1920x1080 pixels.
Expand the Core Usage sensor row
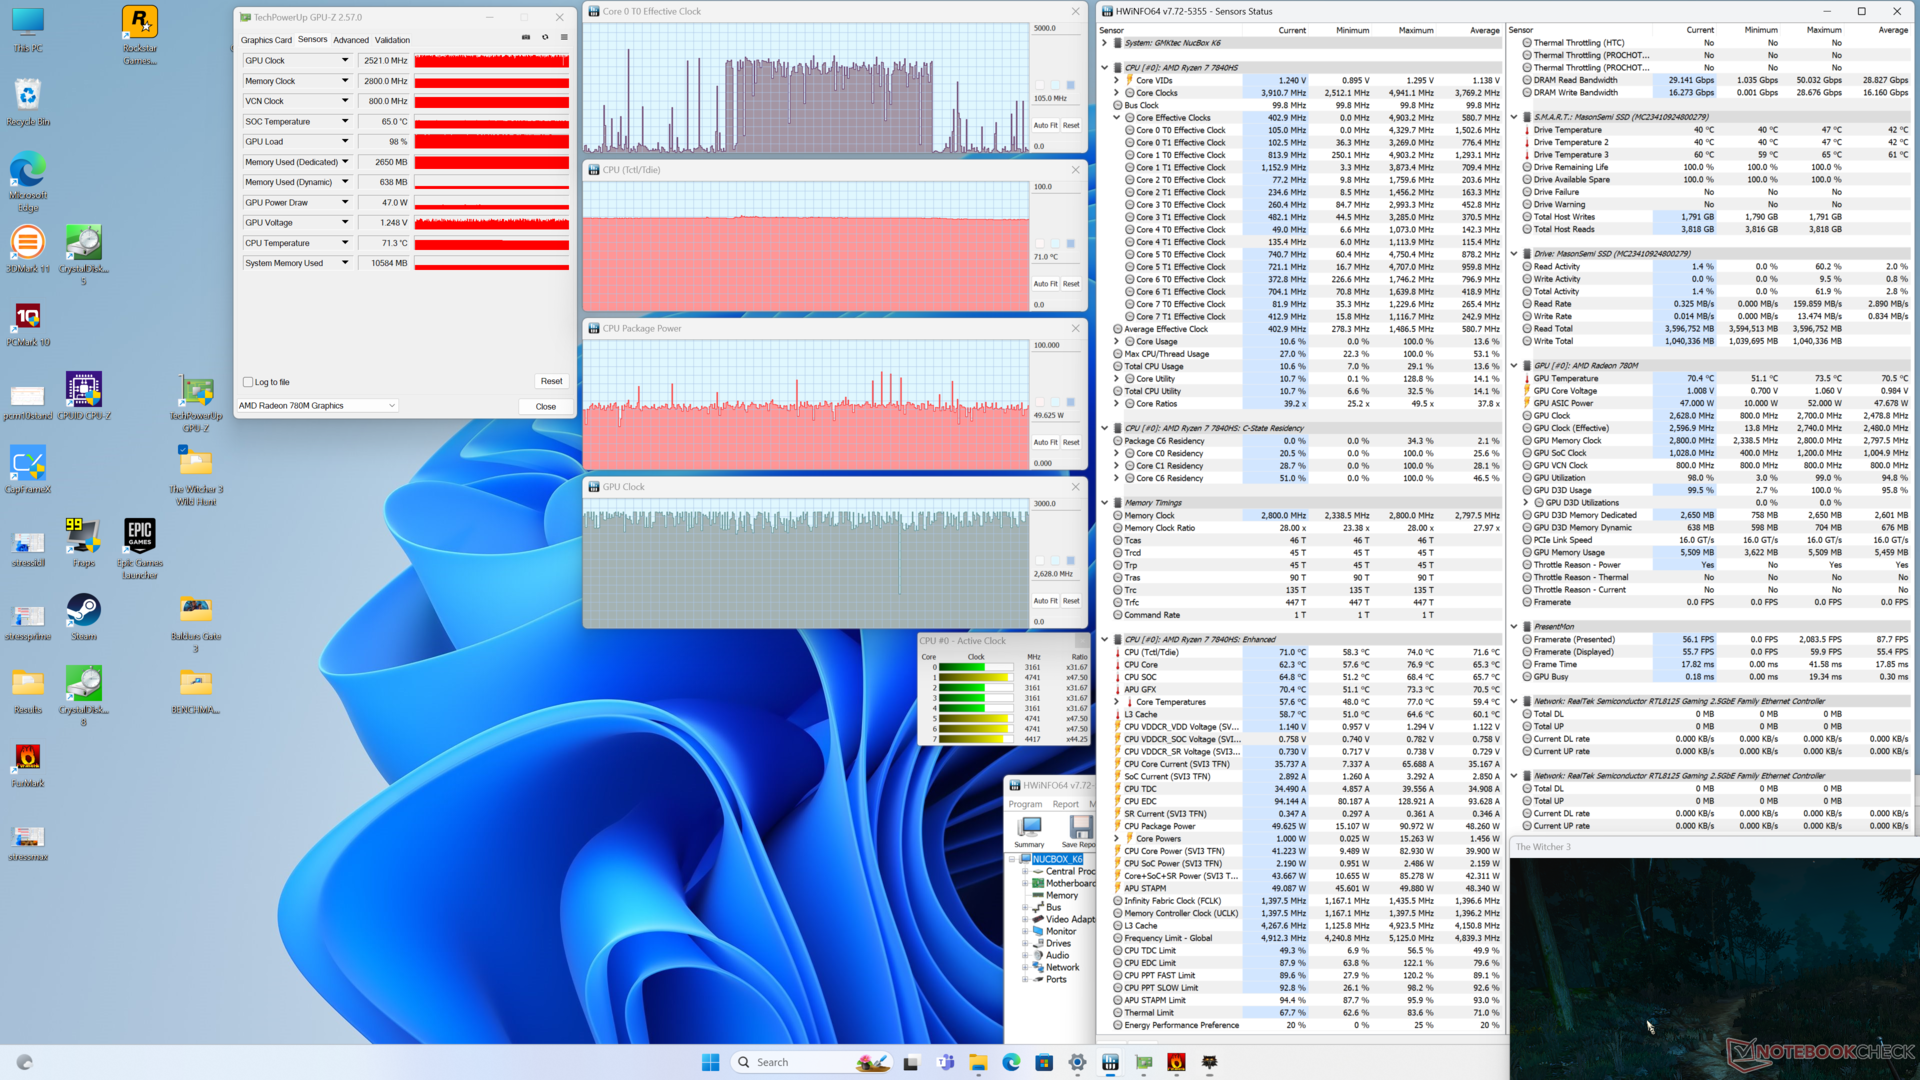click(1117, 342)
